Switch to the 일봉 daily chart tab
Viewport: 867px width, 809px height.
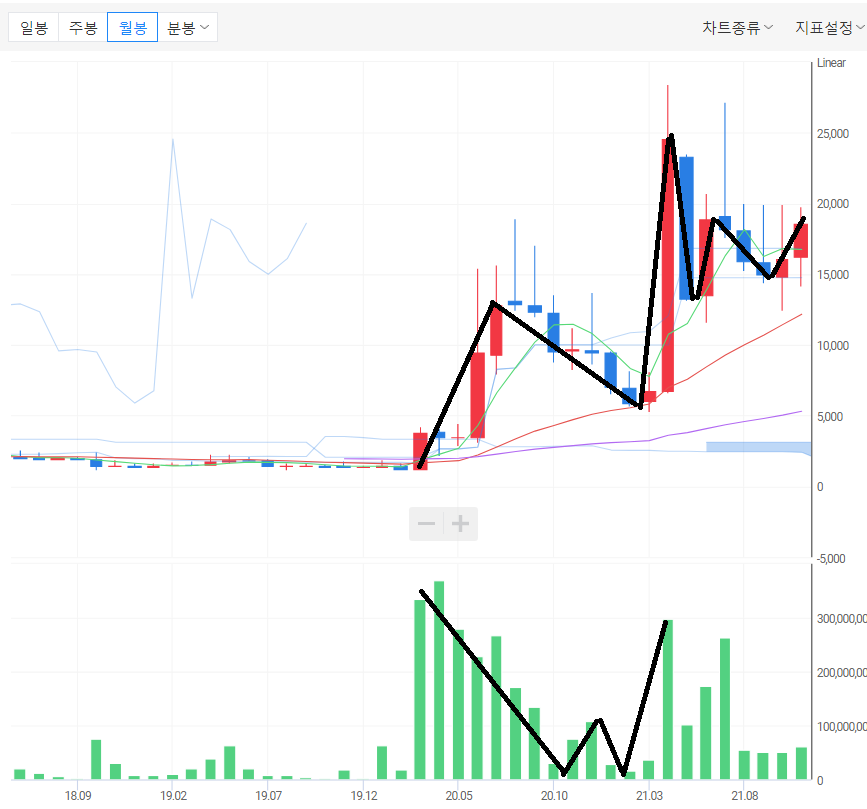click(34, 27)
